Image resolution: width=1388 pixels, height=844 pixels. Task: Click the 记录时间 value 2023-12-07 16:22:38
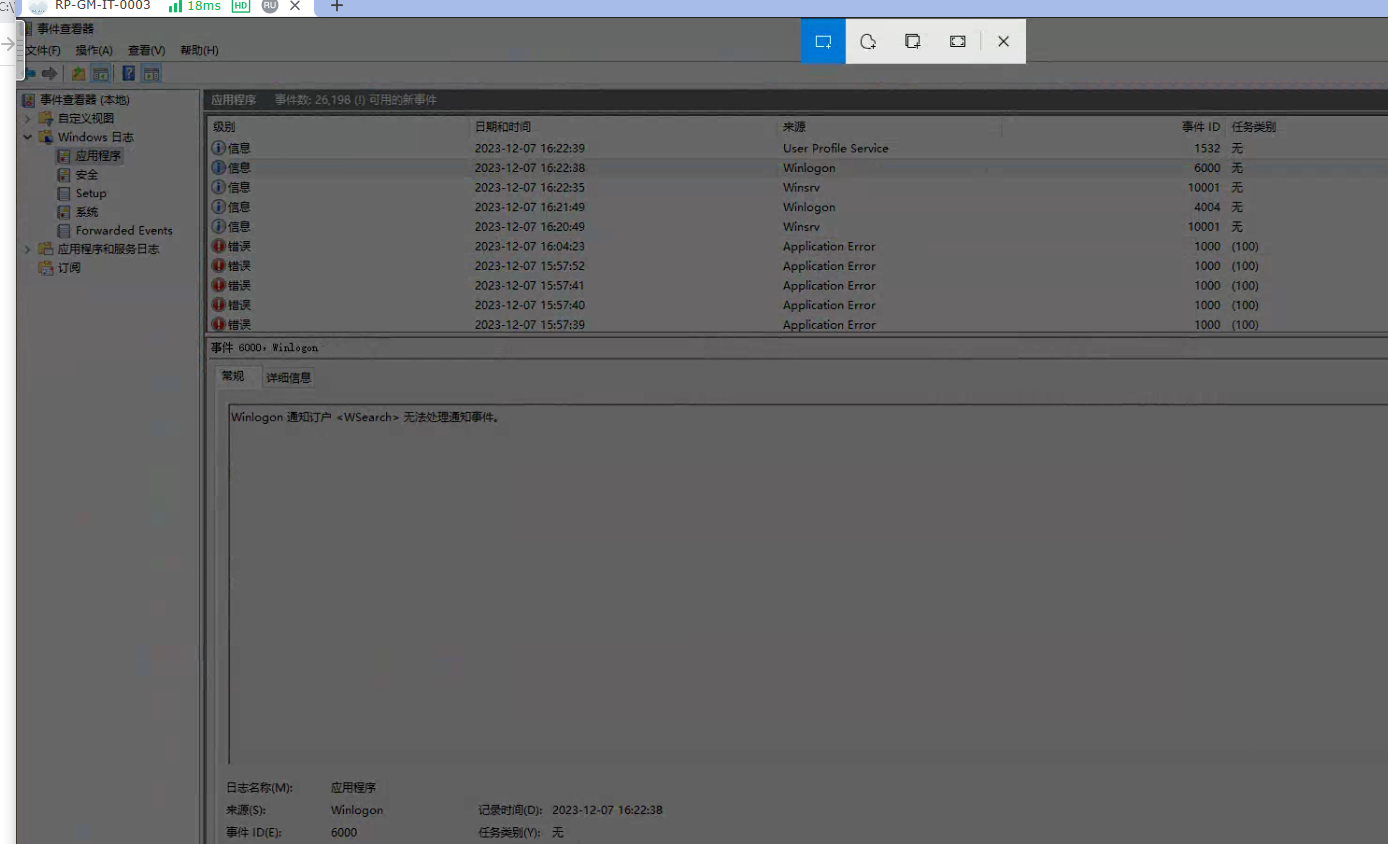click(608, 810)
